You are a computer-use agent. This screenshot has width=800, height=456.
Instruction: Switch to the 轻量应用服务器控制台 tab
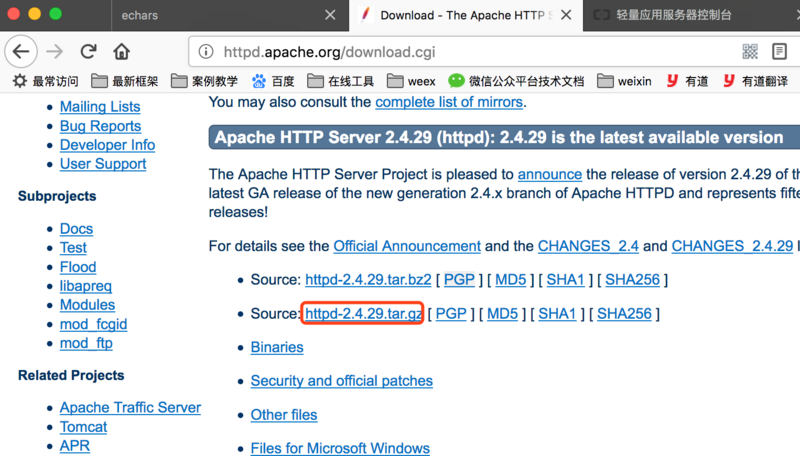coord(691,15)
